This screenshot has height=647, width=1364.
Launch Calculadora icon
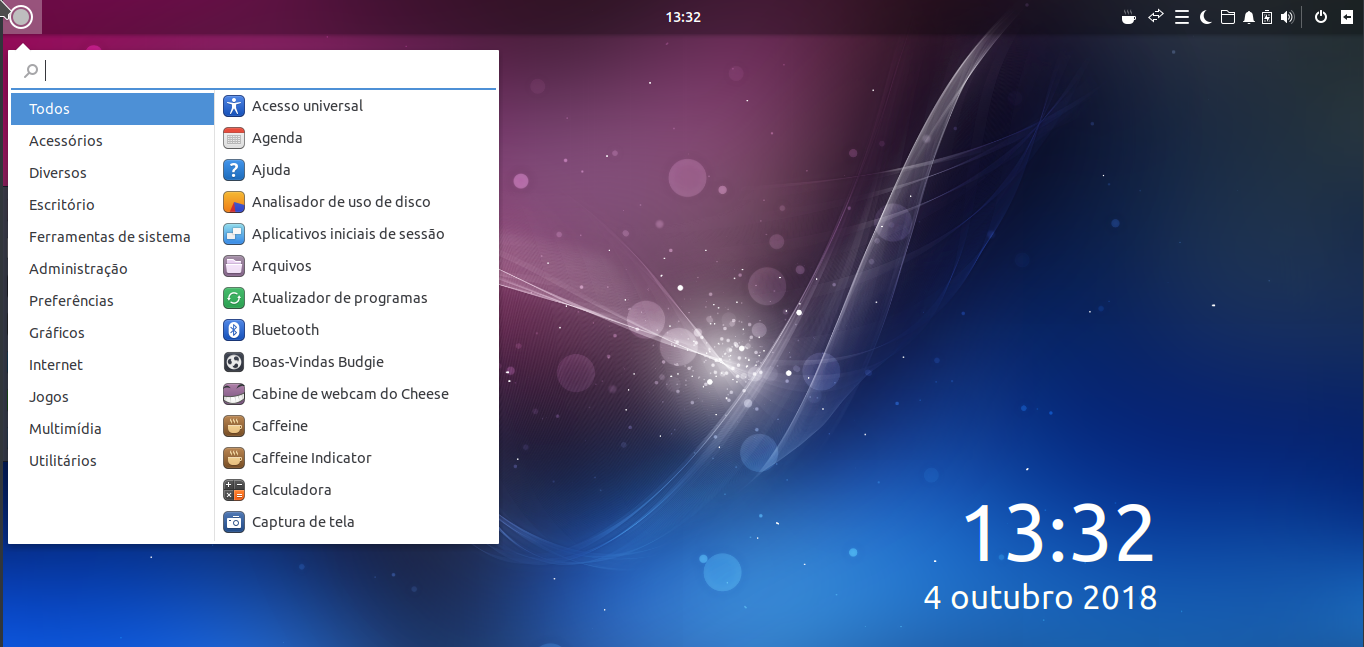pyautogui.click(x=234, y=490)
